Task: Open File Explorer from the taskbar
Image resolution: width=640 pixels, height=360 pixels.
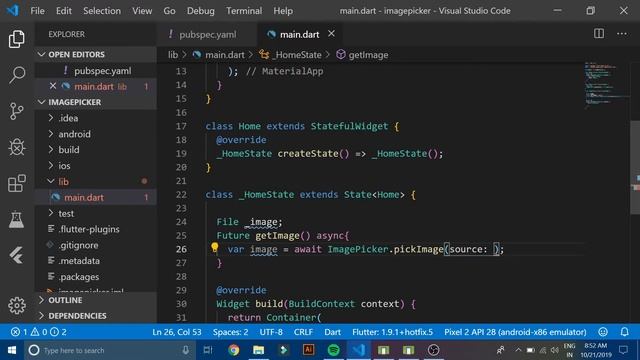Action: click(x=258, y=350)
